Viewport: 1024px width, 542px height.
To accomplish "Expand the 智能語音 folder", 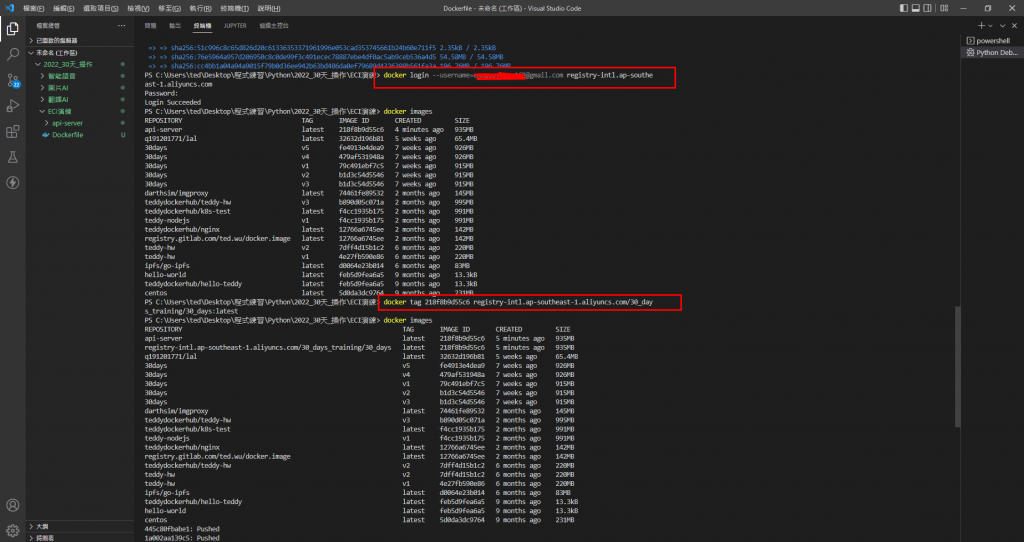I will click(81, 76).
